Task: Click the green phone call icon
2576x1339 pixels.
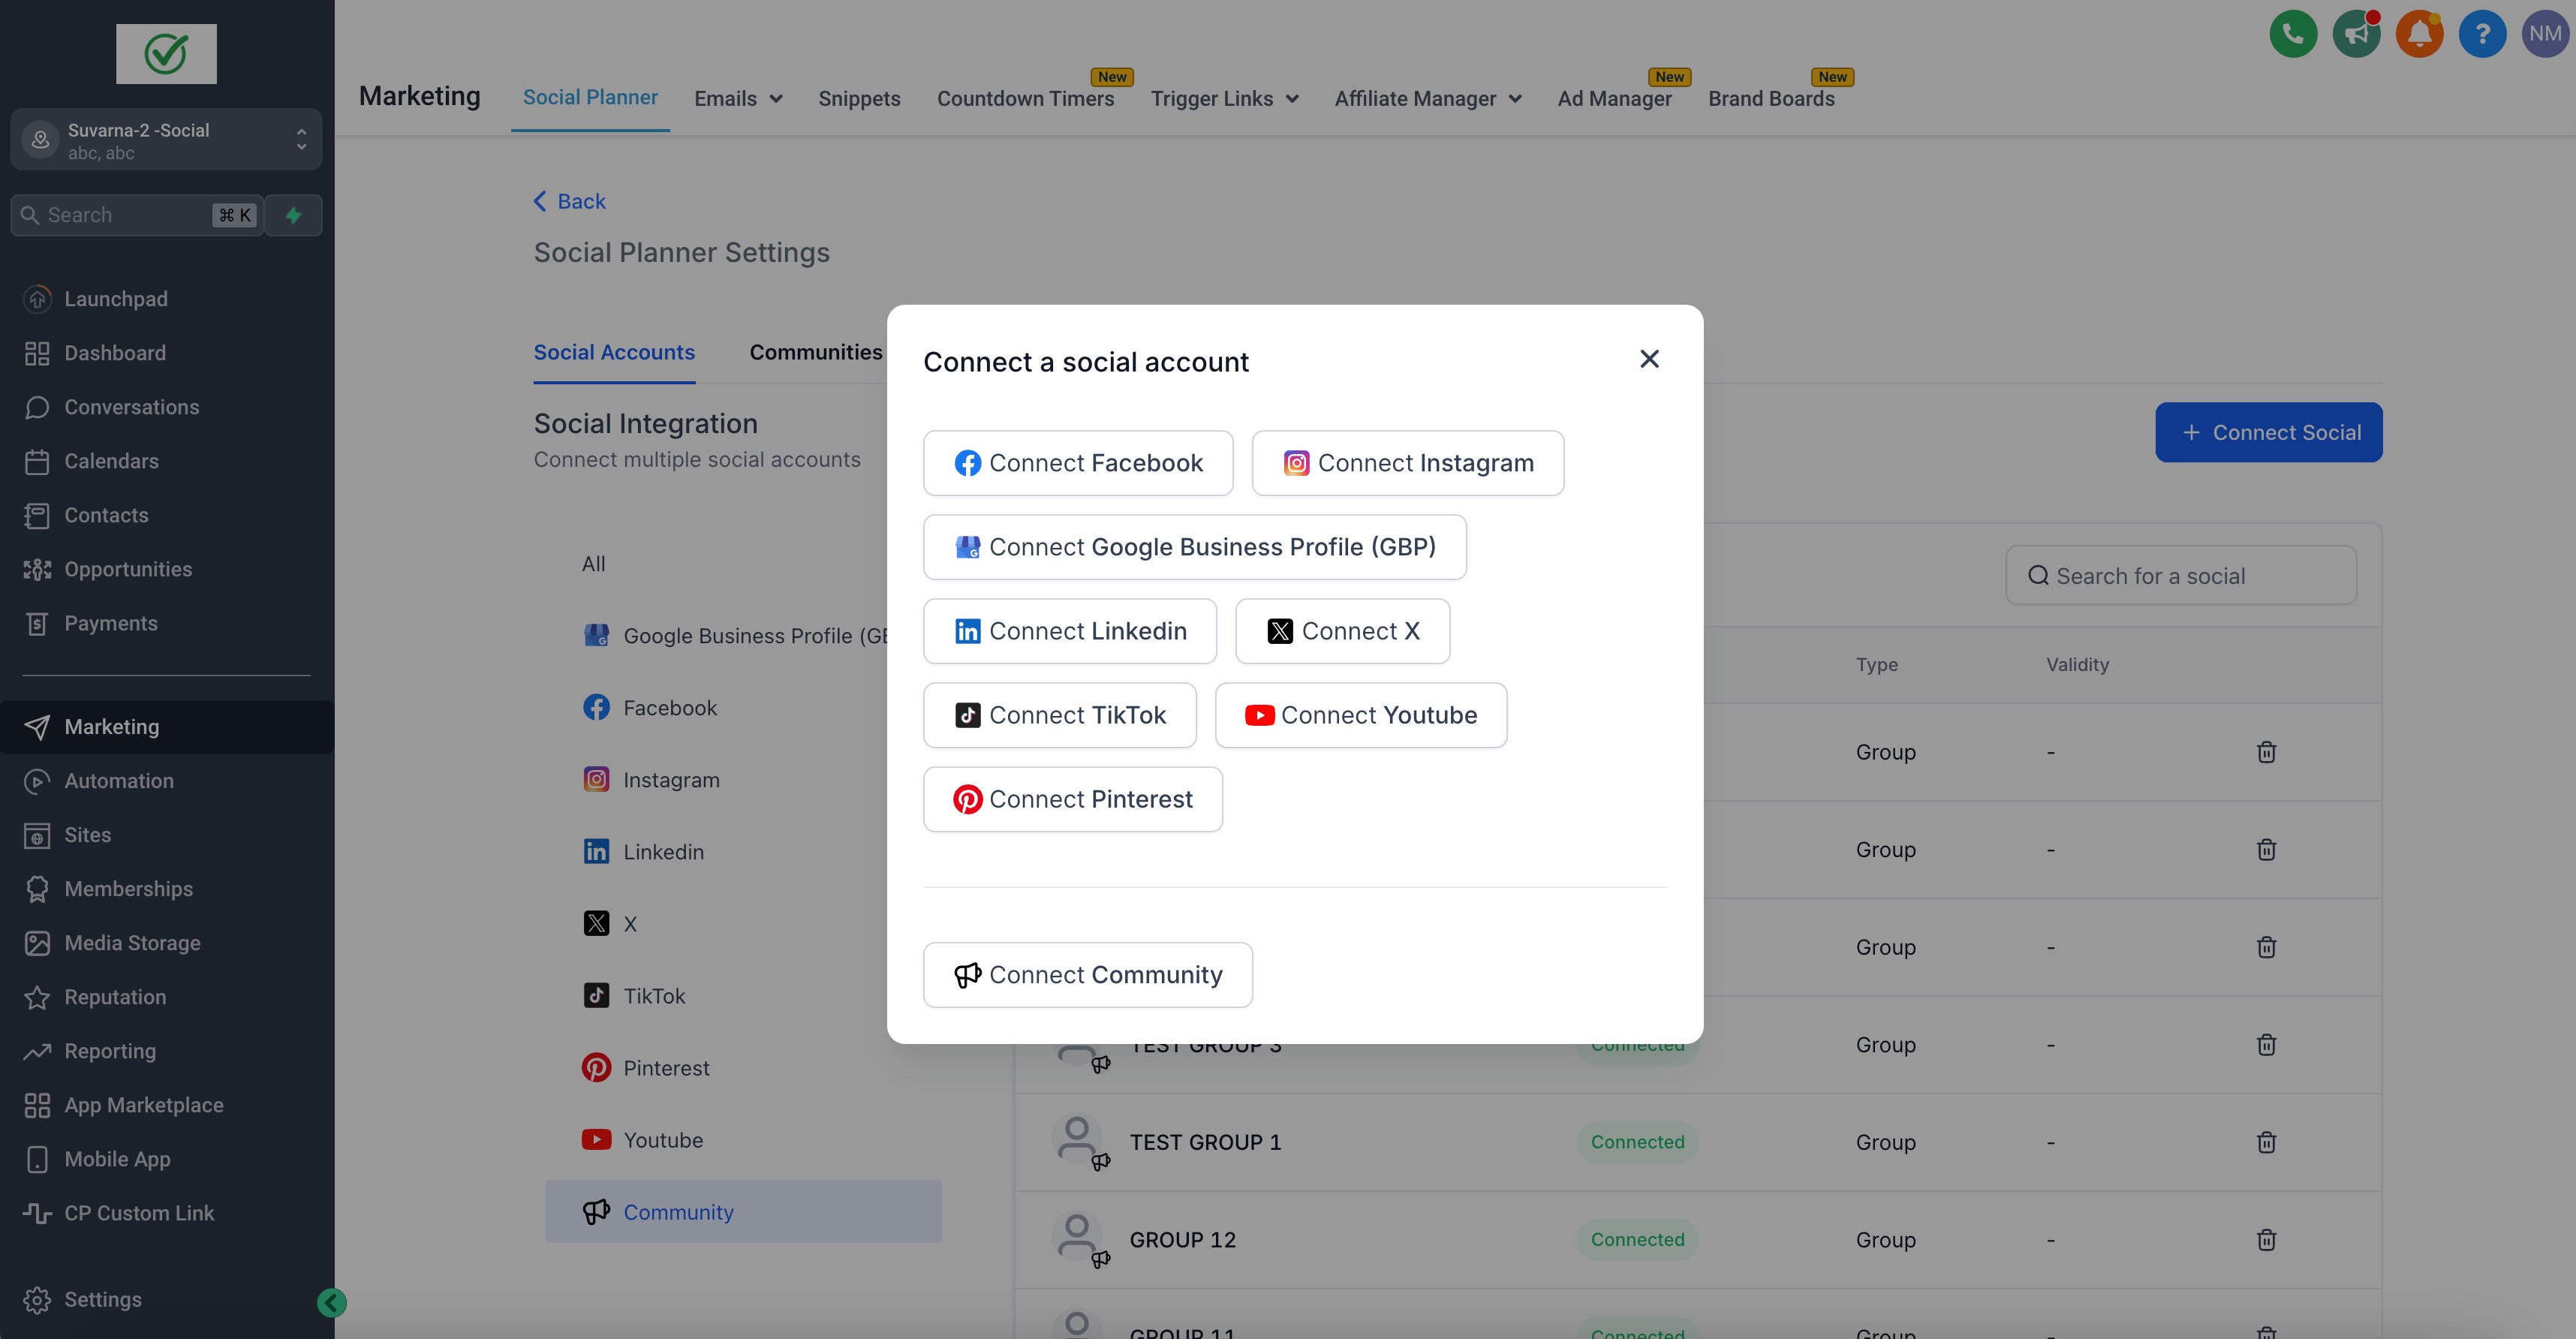Action: 2293,34
